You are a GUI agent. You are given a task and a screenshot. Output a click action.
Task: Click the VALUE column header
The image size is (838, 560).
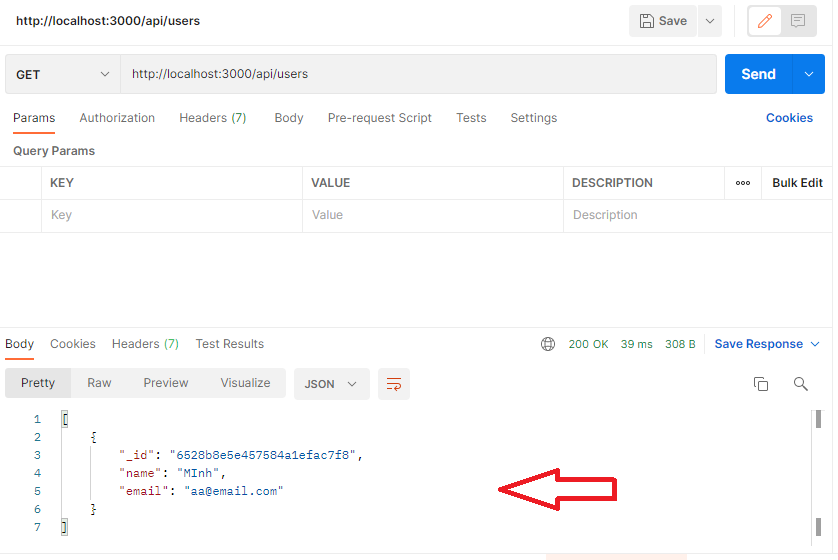[x=331, y=183]
